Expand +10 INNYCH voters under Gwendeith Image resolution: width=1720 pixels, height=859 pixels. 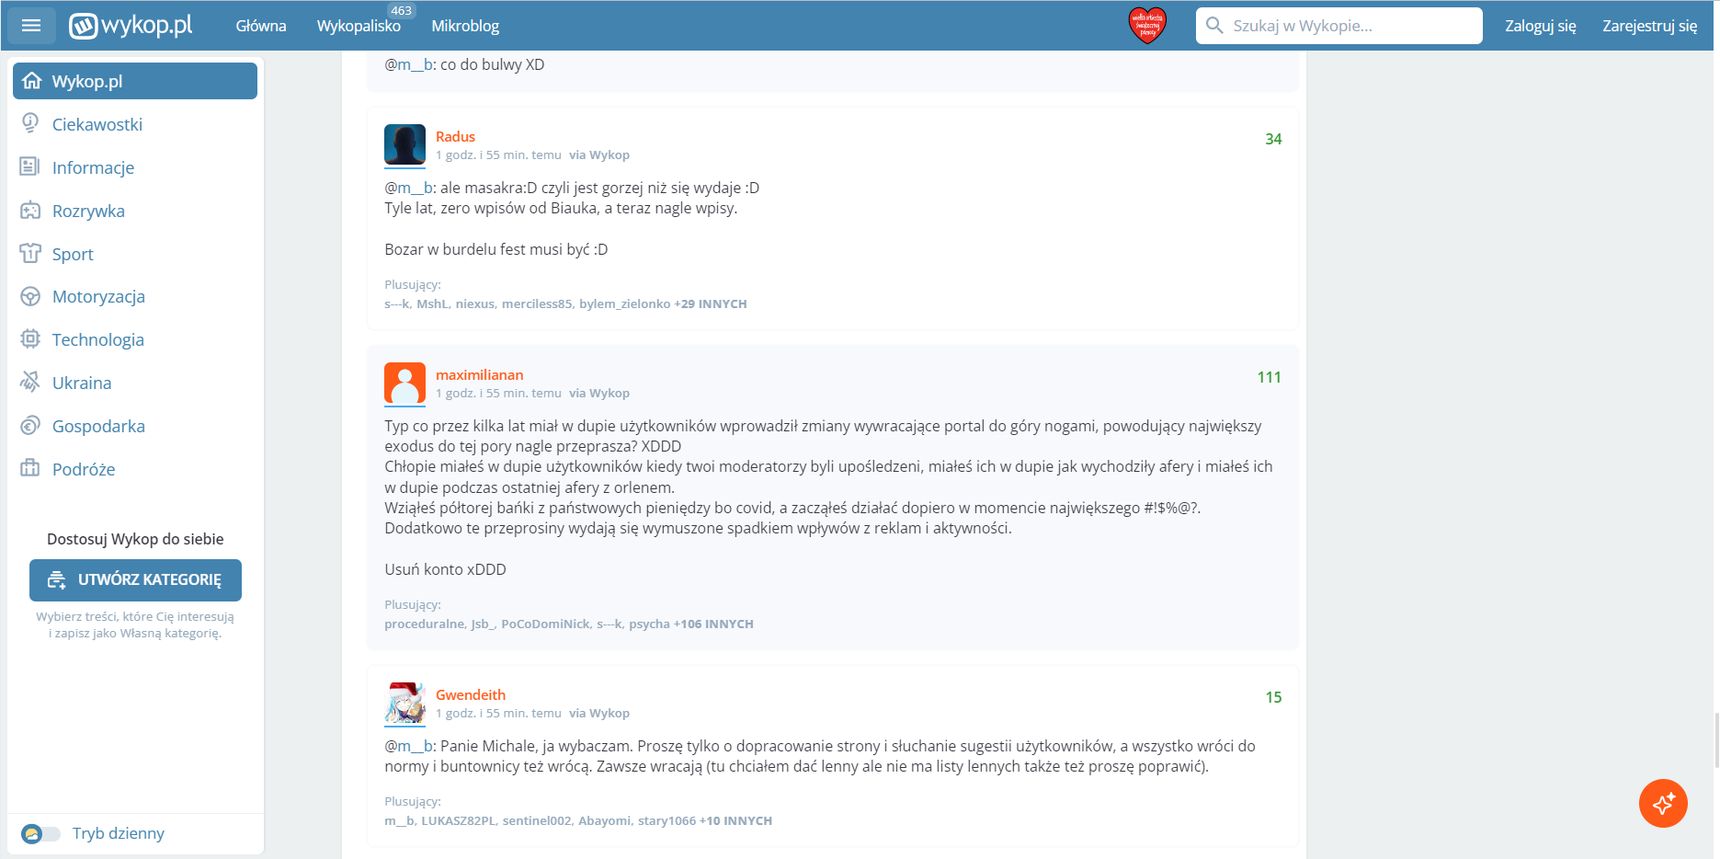tap(736, 821)
